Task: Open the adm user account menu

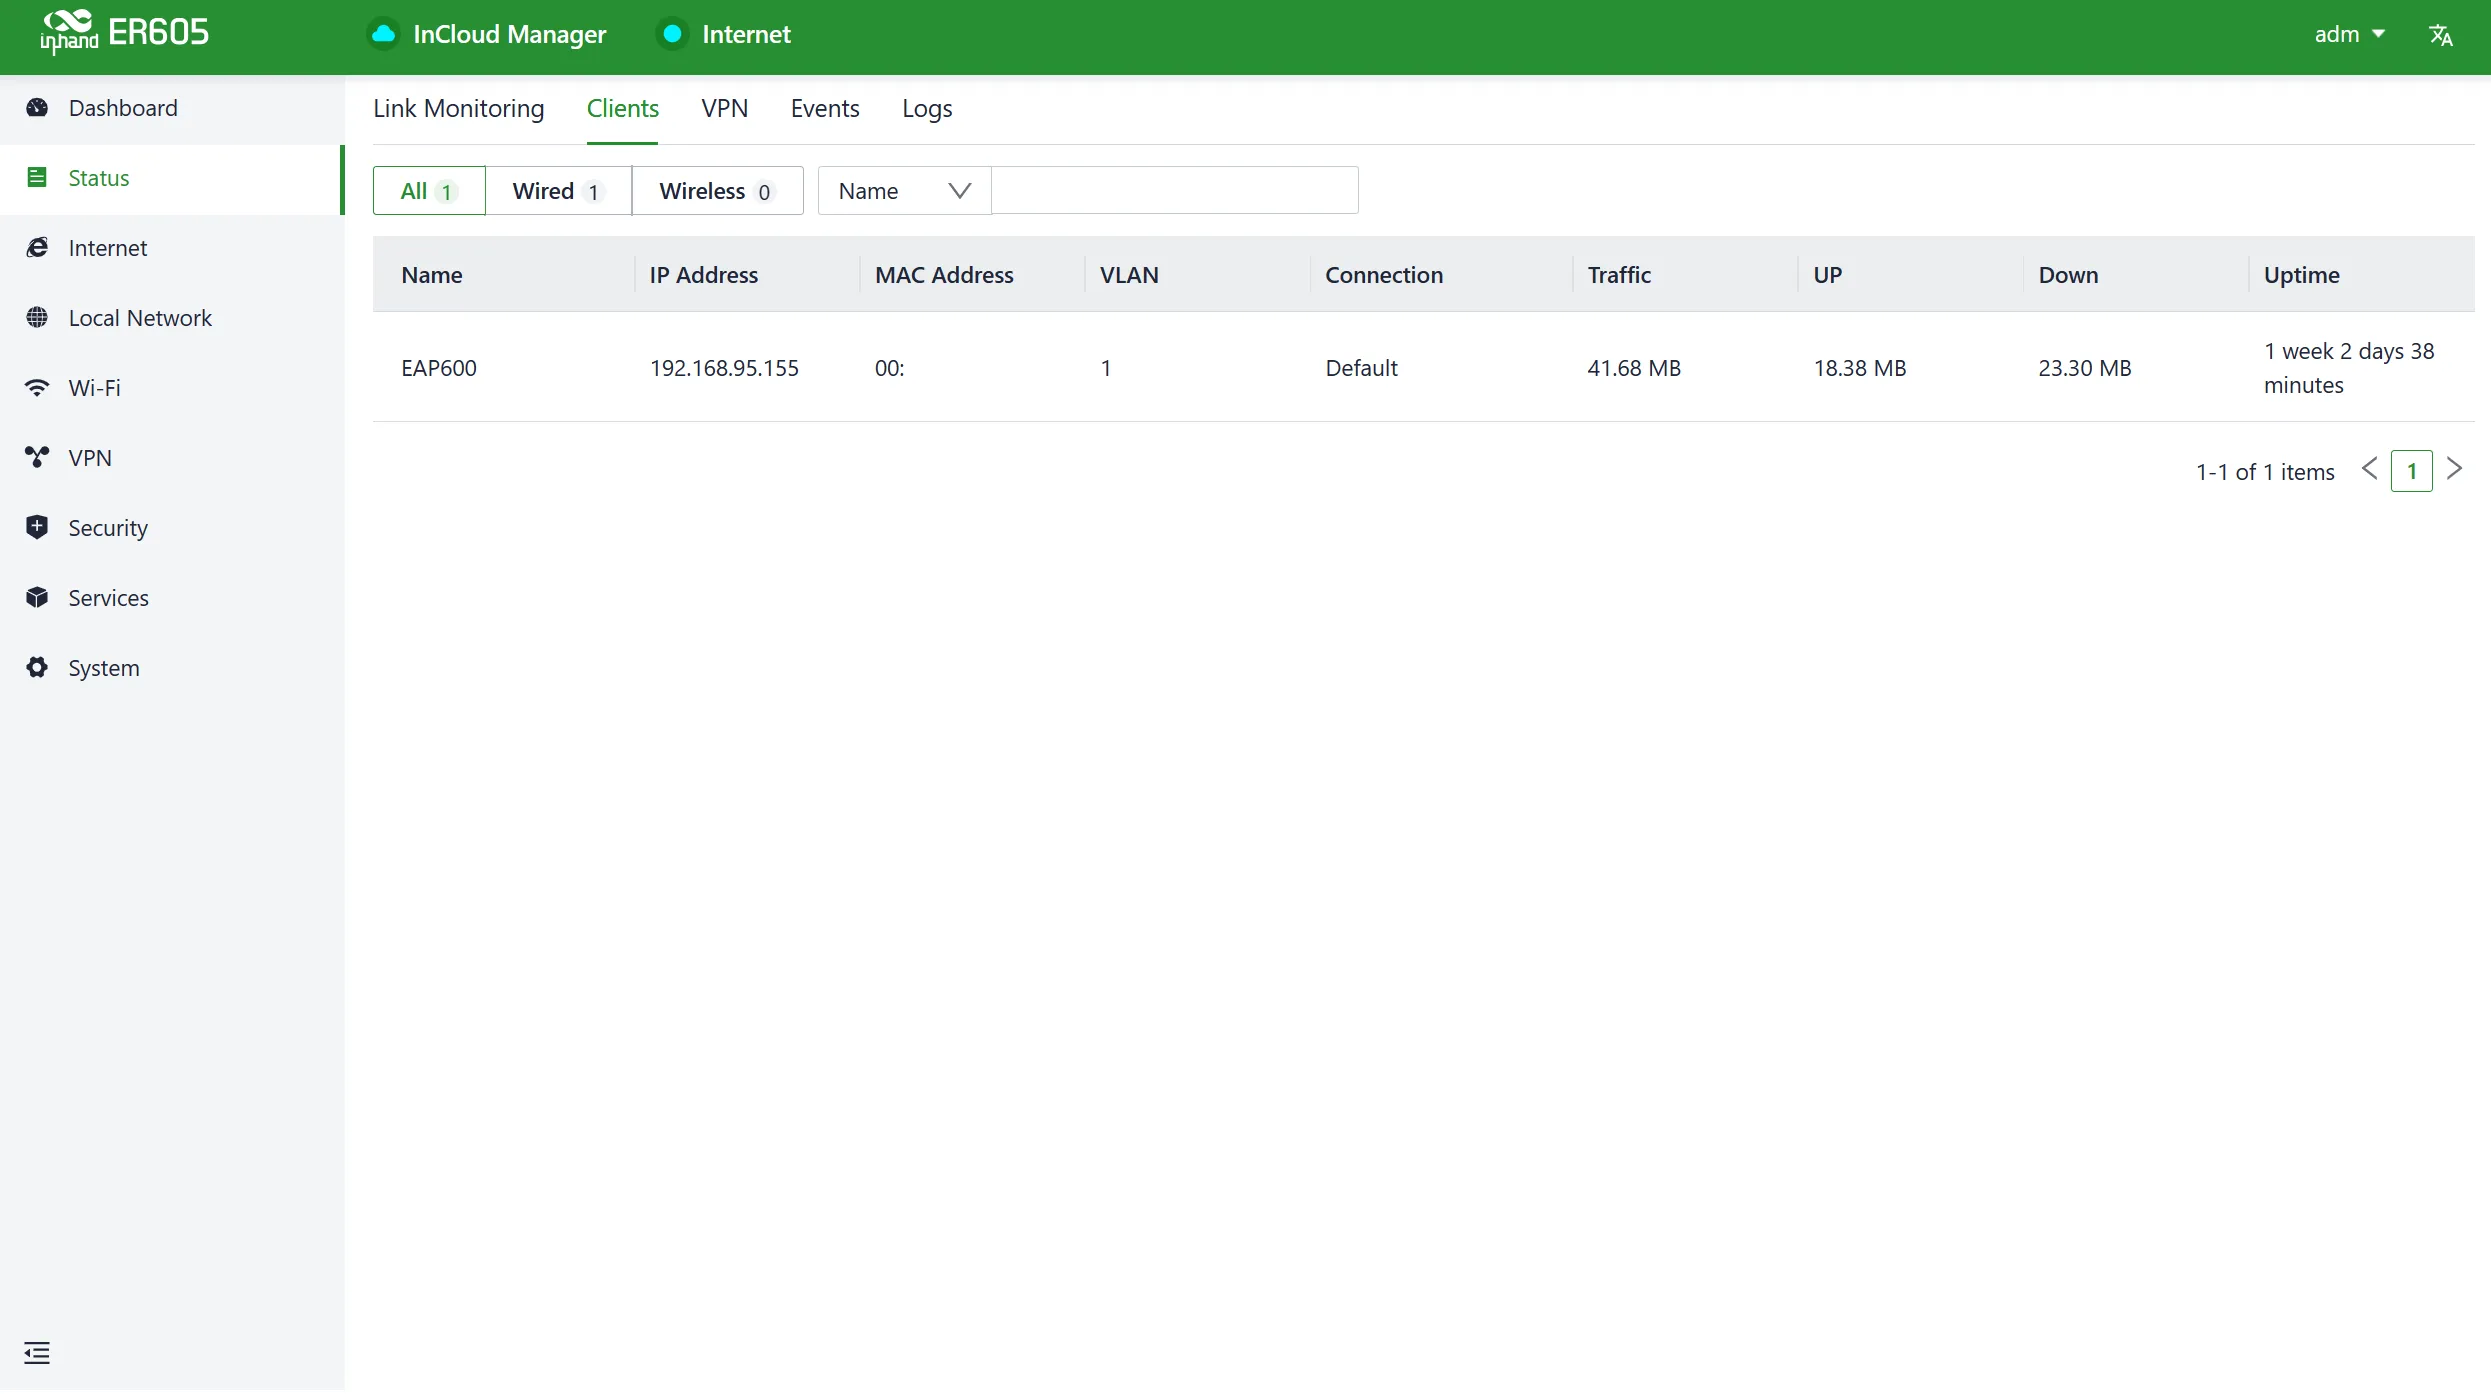Action: (2349, 35)
